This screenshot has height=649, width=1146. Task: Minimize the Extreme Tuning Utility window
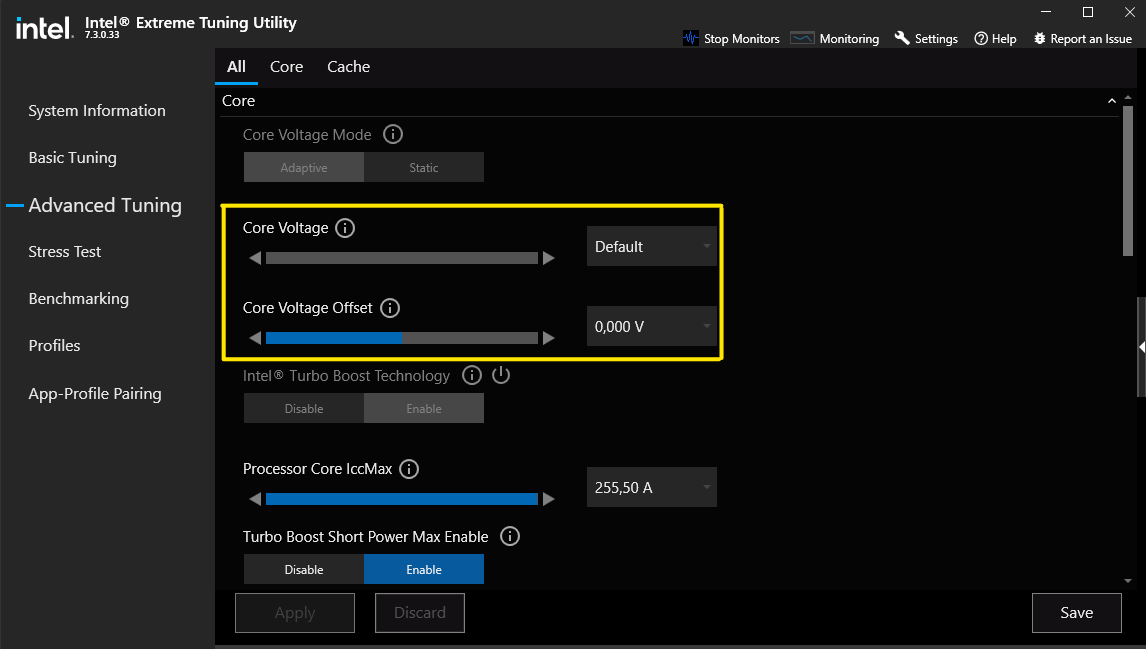point(1046,12)
